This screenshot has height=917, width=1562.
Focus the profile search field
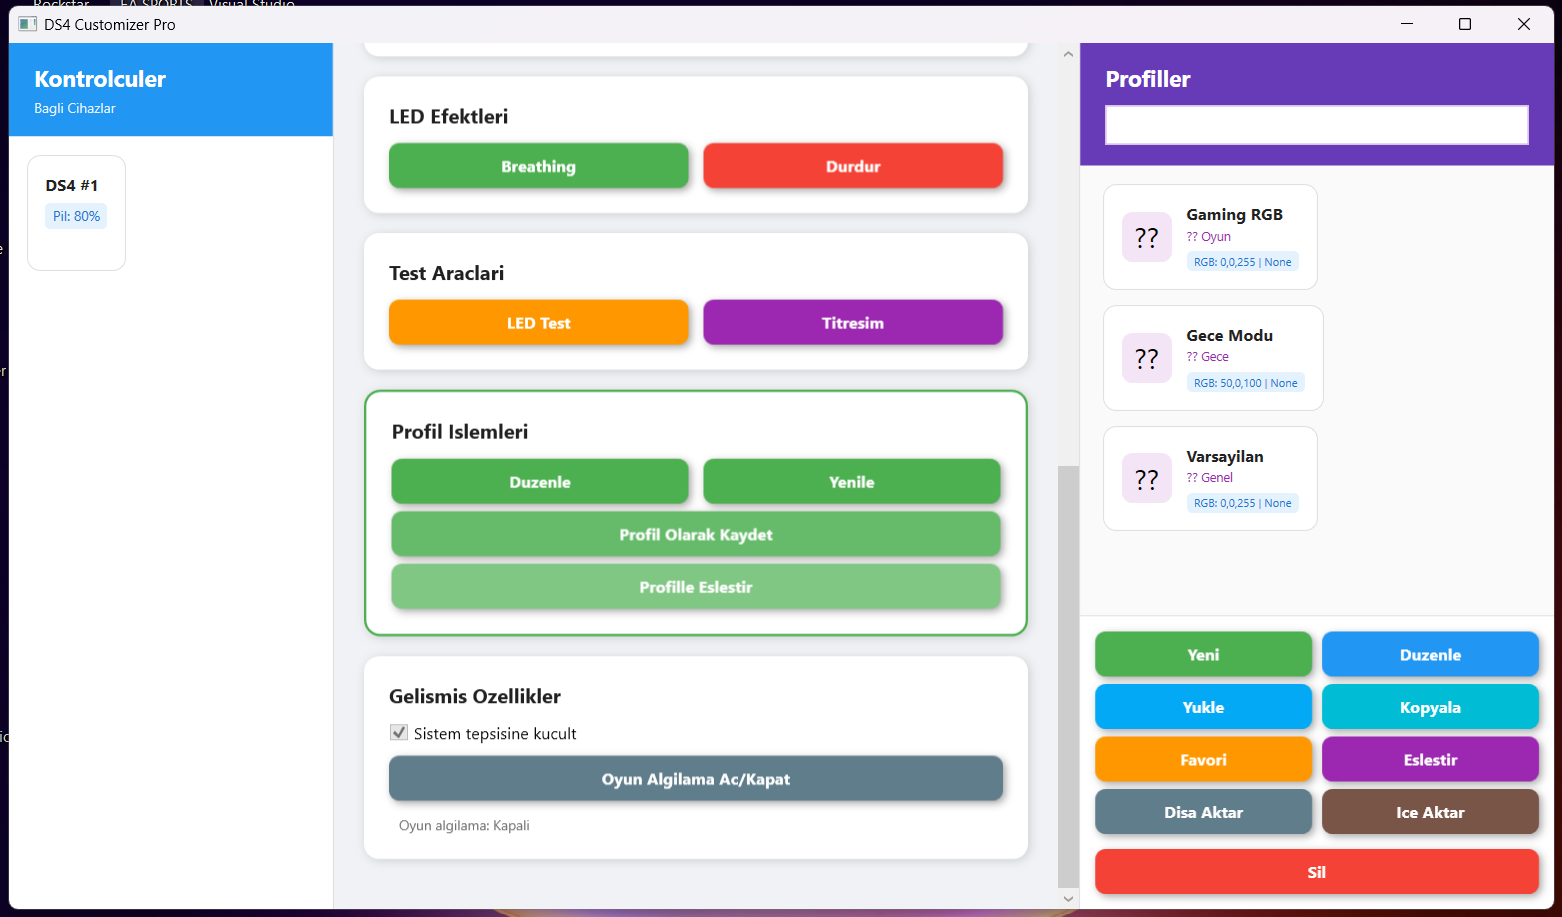[x=1317, y=125]
